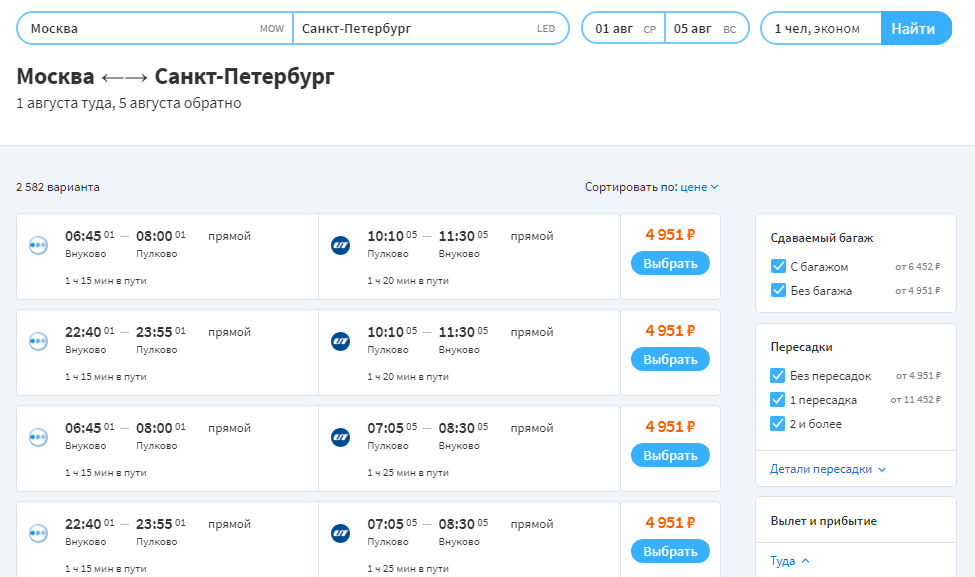This screenshot has height=577, width=975.
Task: Click UTair airline icon in third result
Action: point(341,437)
